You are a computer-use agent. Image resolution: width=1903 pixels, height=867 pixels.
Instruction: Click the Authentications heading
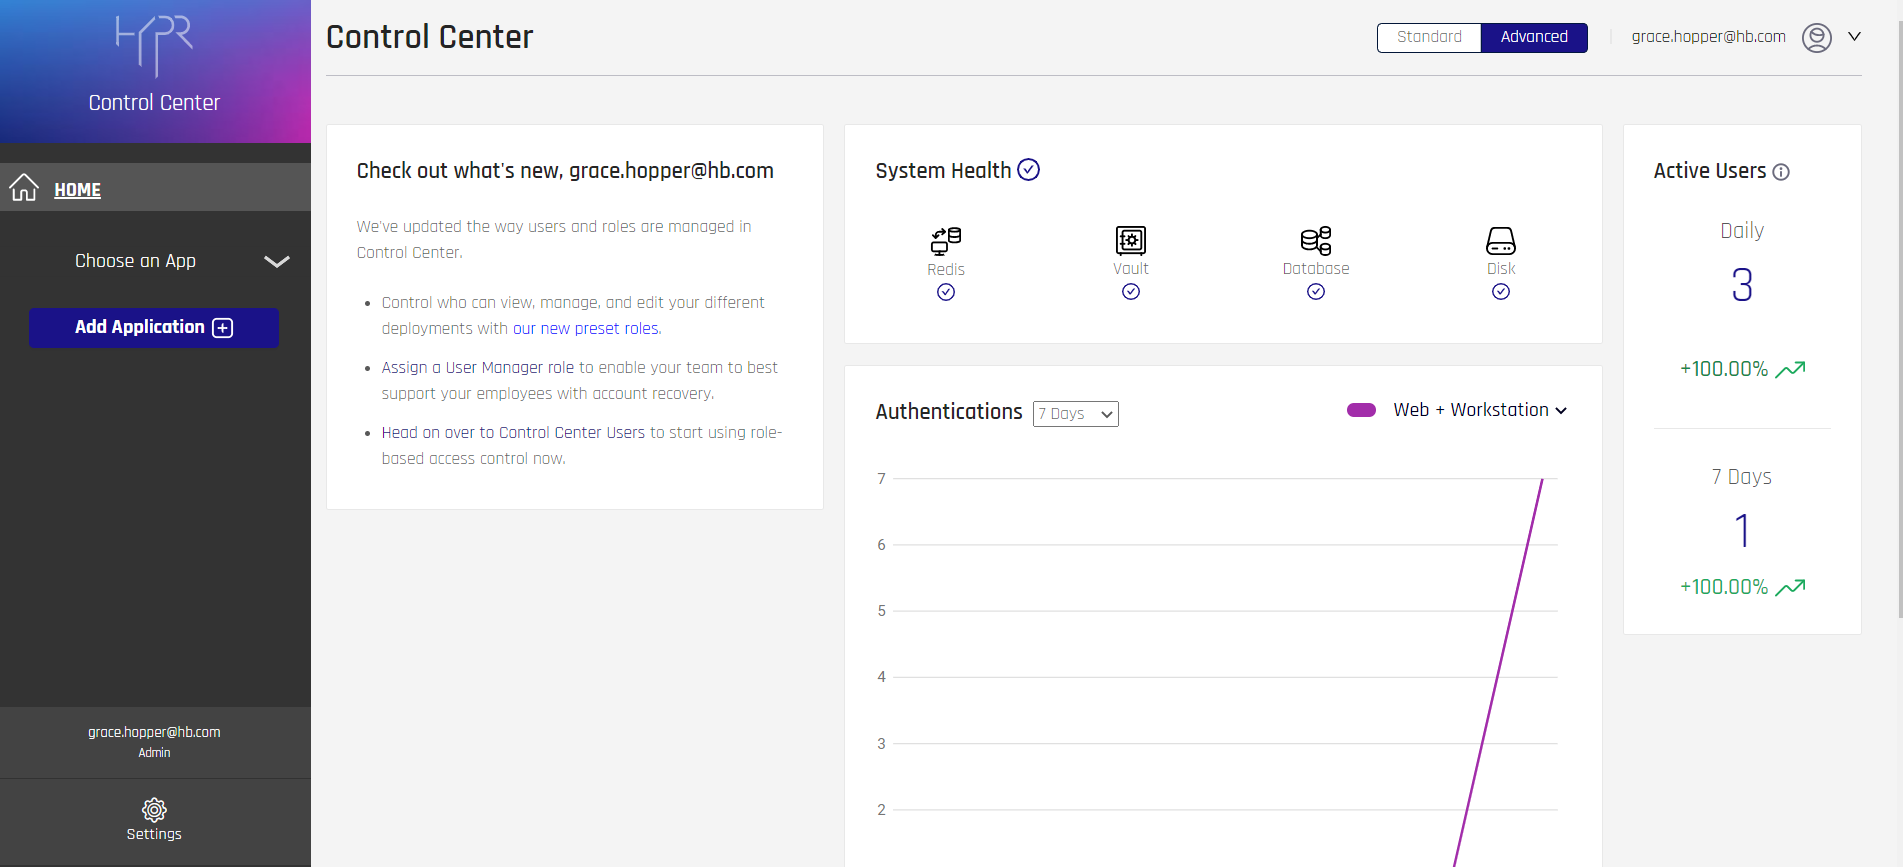tap(949, 412)
